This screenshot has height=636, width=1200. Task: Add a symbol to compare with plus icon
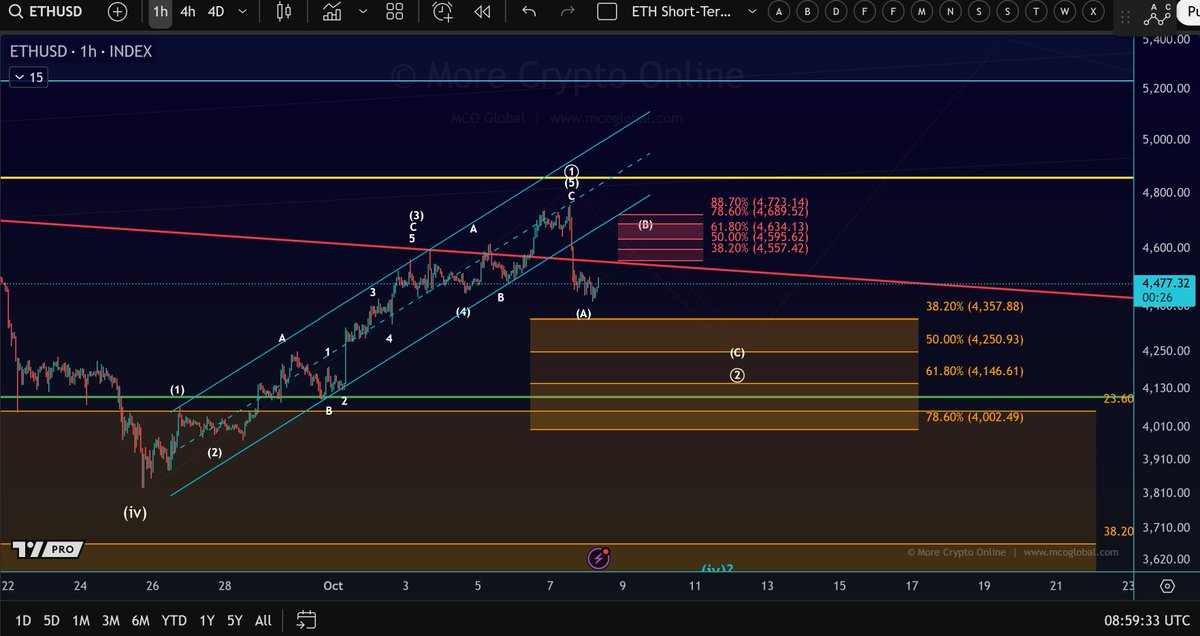point(117,12)
